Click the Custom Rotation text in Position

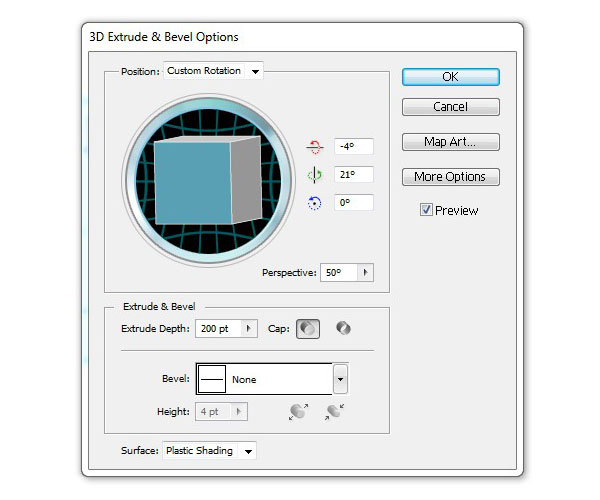[x=204, y=71]
